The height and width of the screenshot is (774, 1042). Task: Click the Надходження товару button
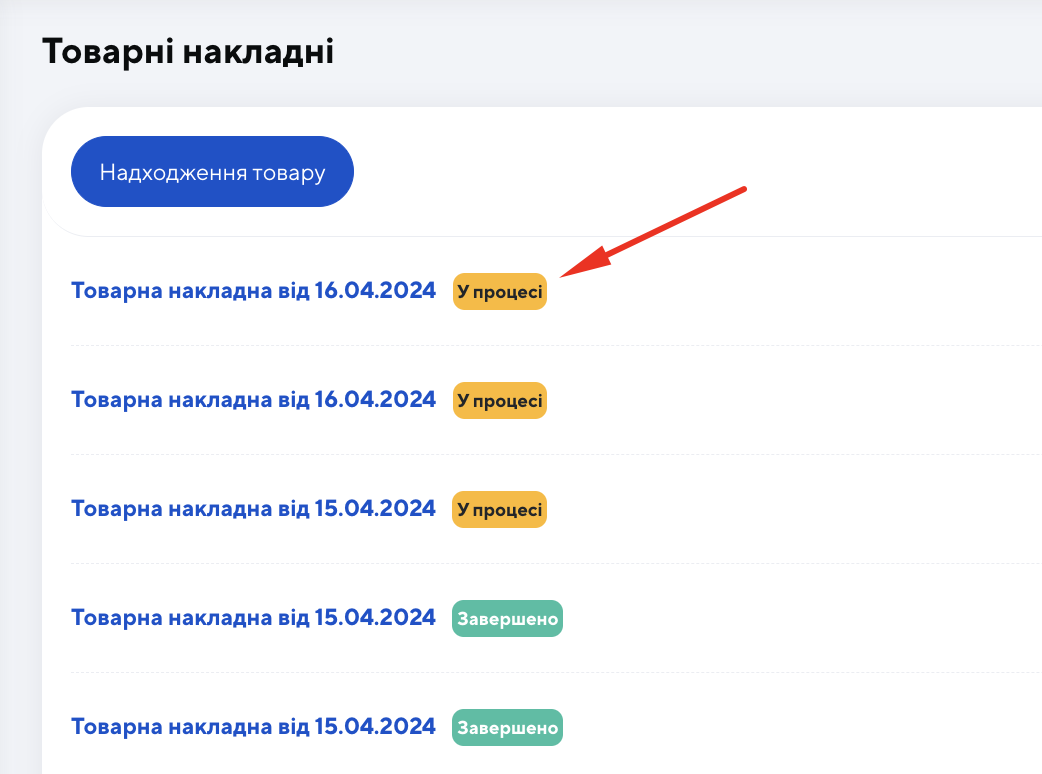point(212,171)
